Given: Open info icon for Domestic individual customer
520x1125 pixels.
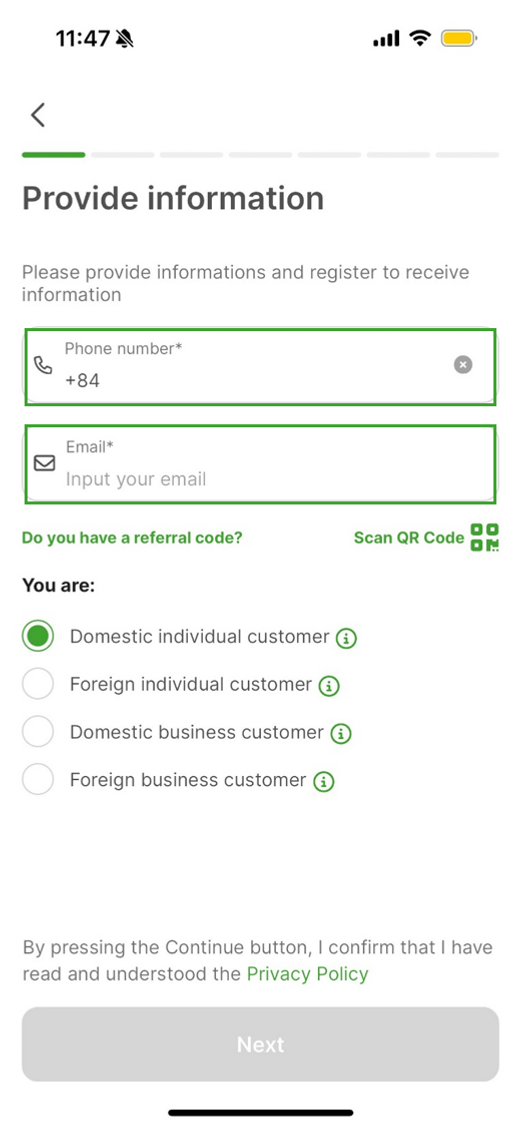Looking at the screenshot, I should [346, 638].
